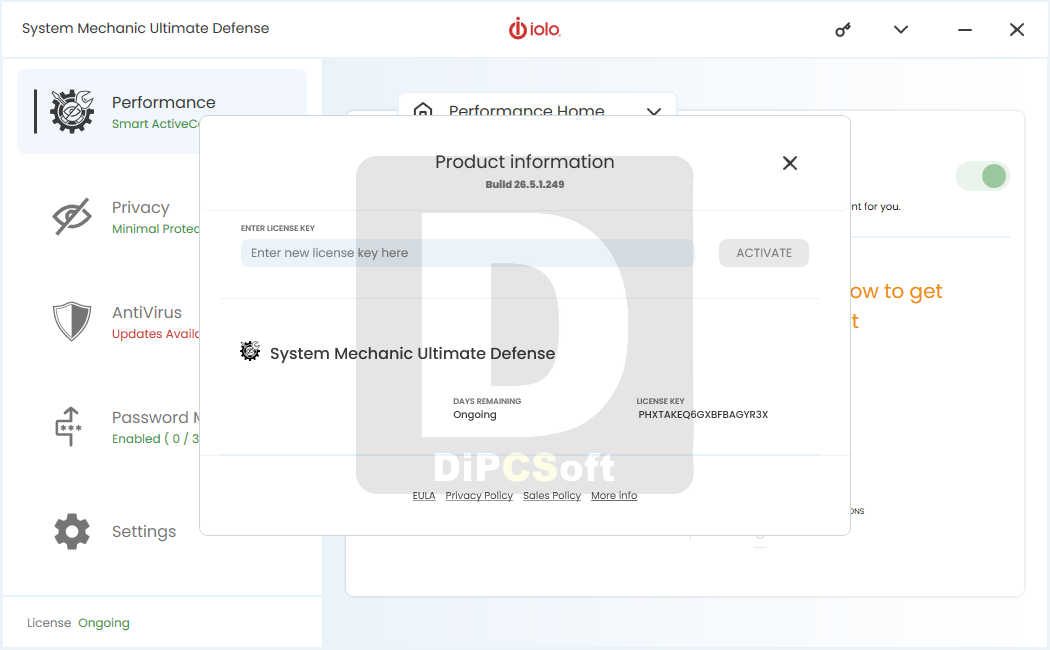Click the Settings gear icon
Image resolution: width=1050 pixels, height=650 pixels.
click(72, 532)
